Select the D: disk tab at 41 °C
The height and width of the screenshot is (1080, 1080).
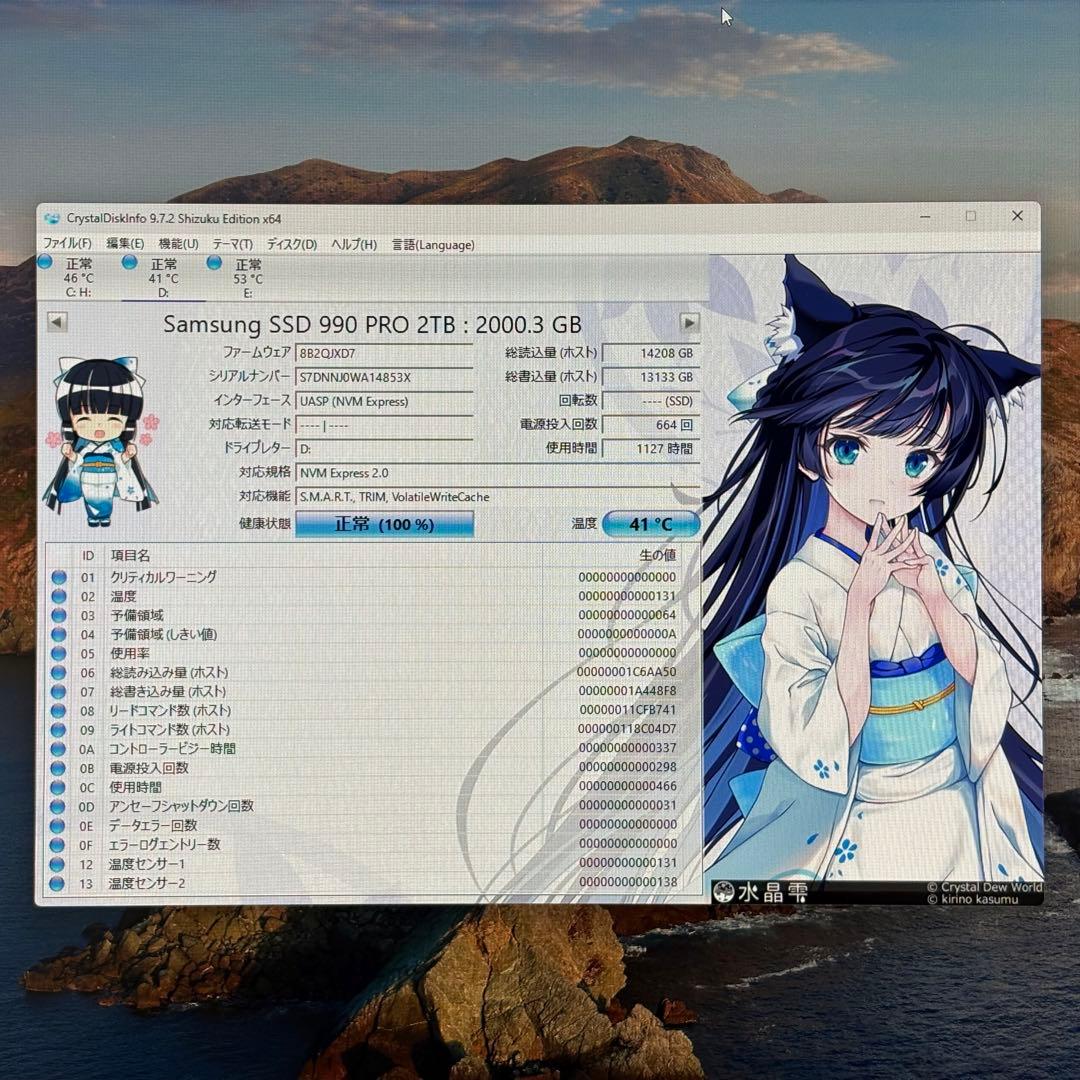(x=163, y=278)
